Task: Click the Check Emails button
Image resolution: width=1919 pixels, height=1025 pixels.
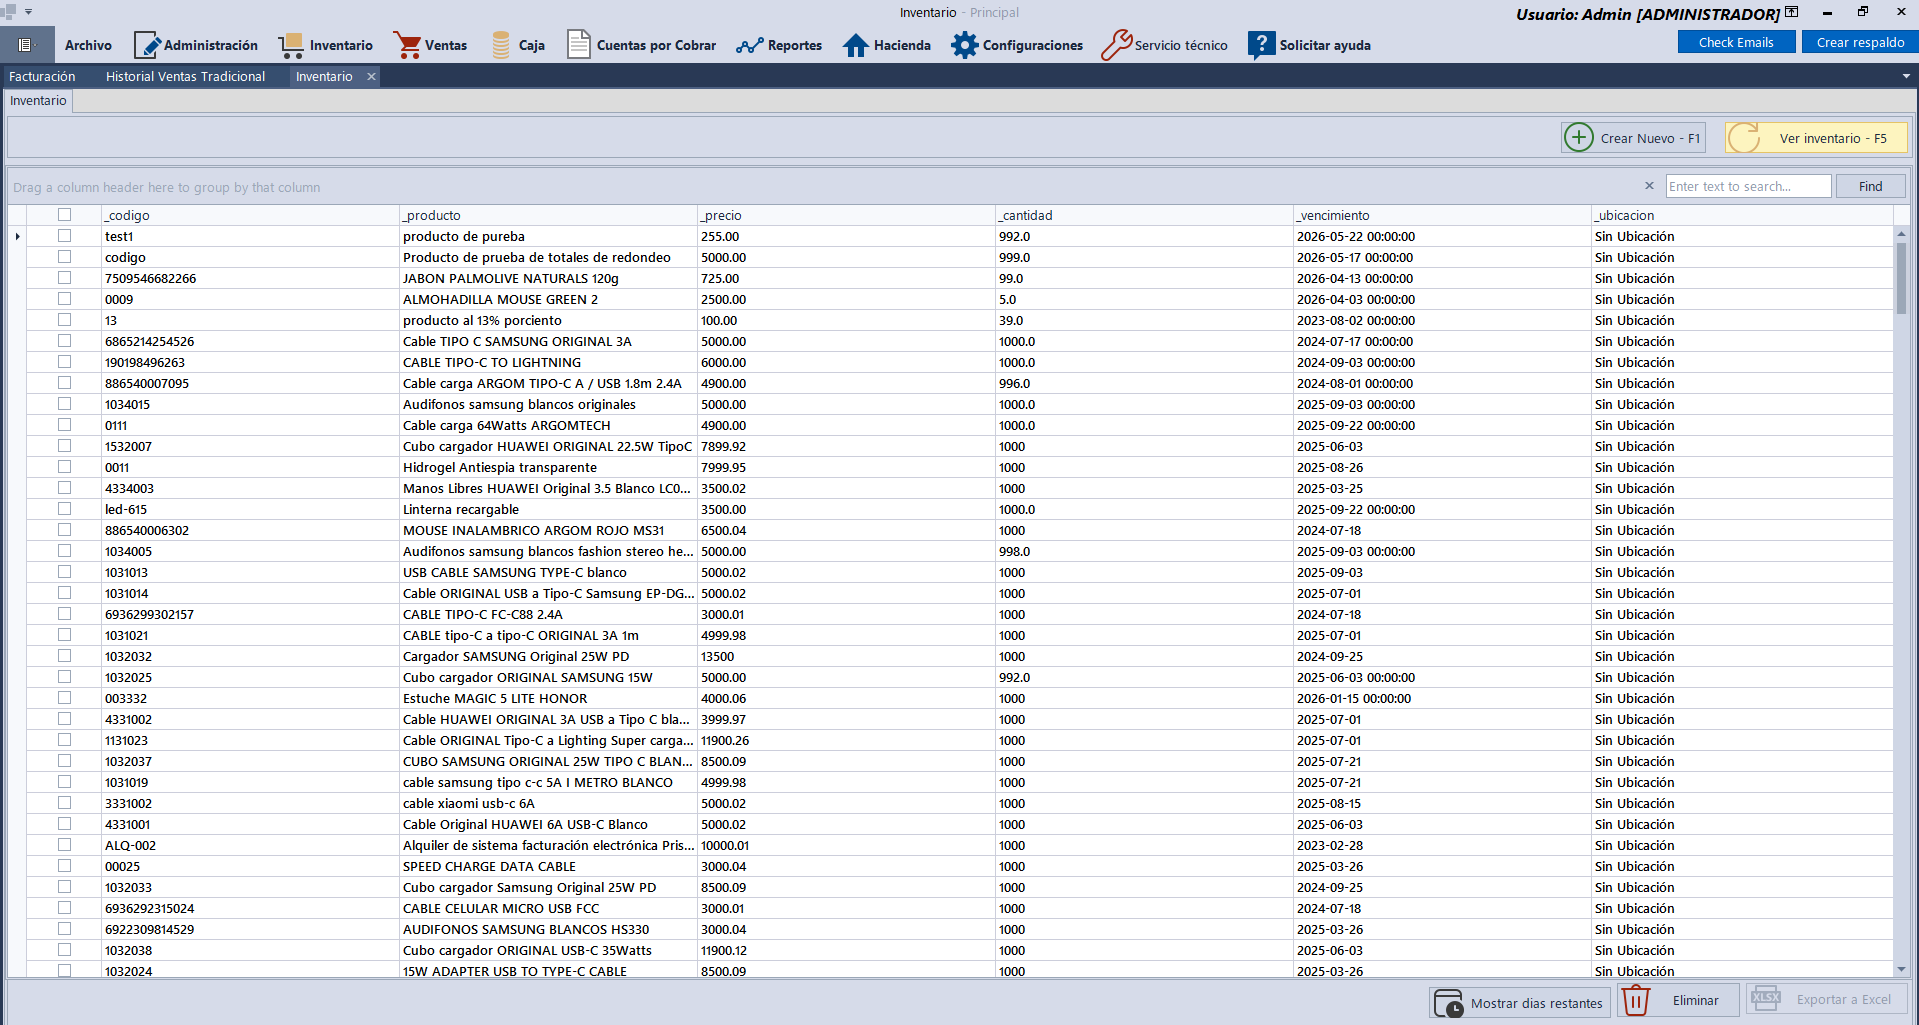Action: (1736, 42)
